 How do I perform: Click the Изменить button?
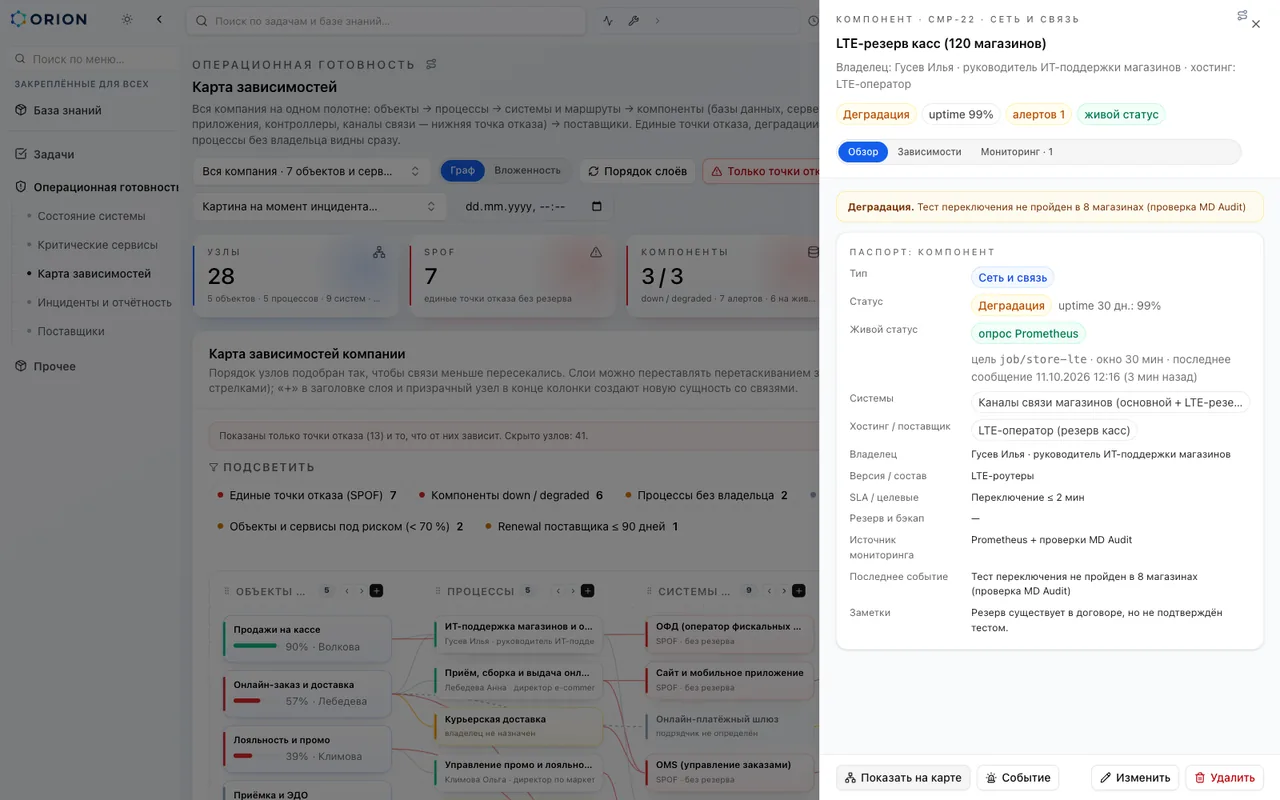point(1135,778)
